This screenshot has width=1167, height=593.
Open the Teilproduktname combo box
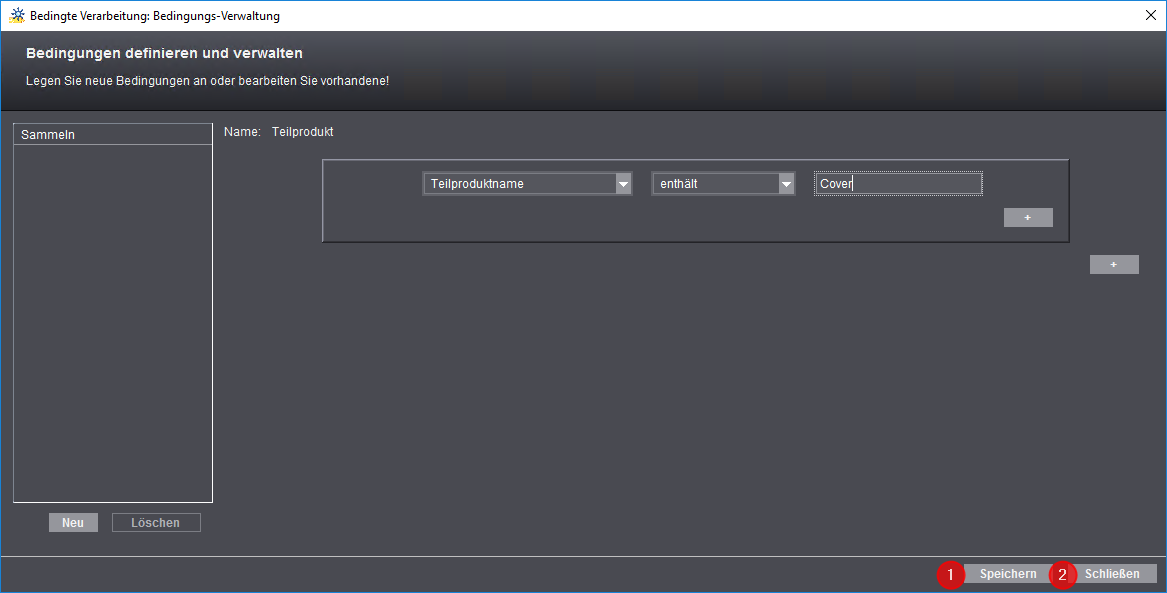518,184
